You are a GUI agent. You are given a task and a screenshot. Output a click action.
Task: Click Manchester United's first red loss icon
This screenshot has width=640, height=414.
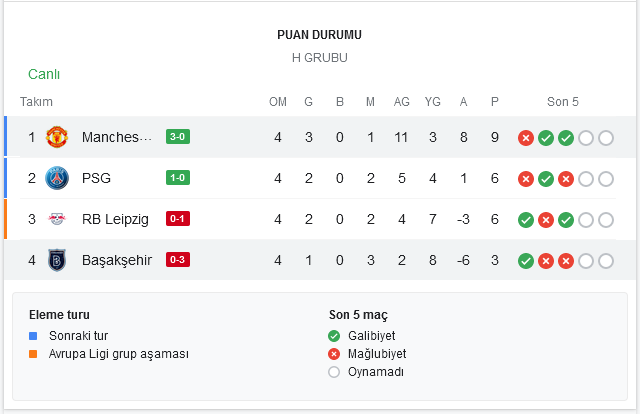point(526,138)
